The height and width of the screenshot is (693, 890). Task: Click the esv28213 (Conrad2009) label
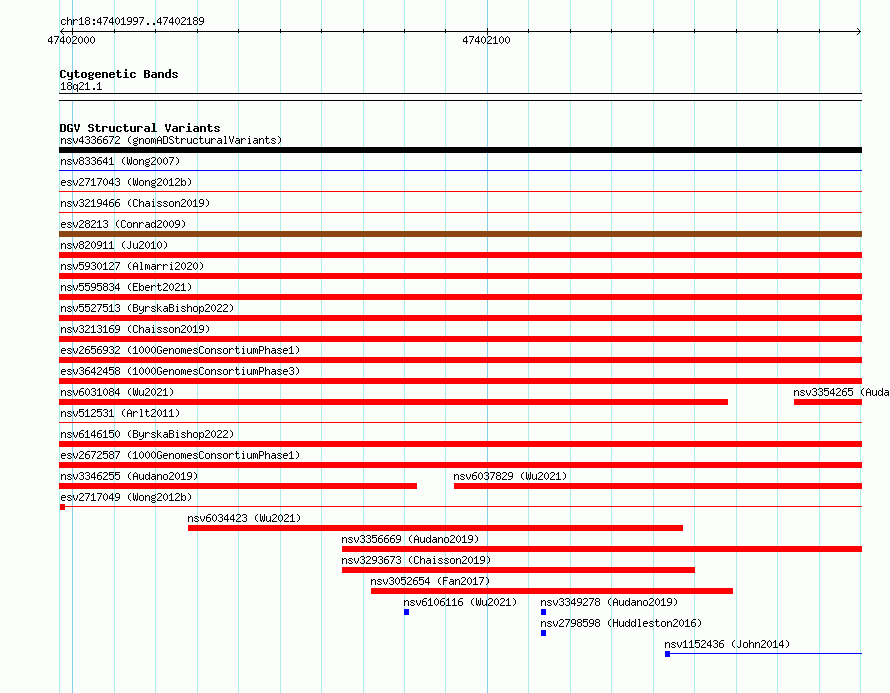[123, 224]
